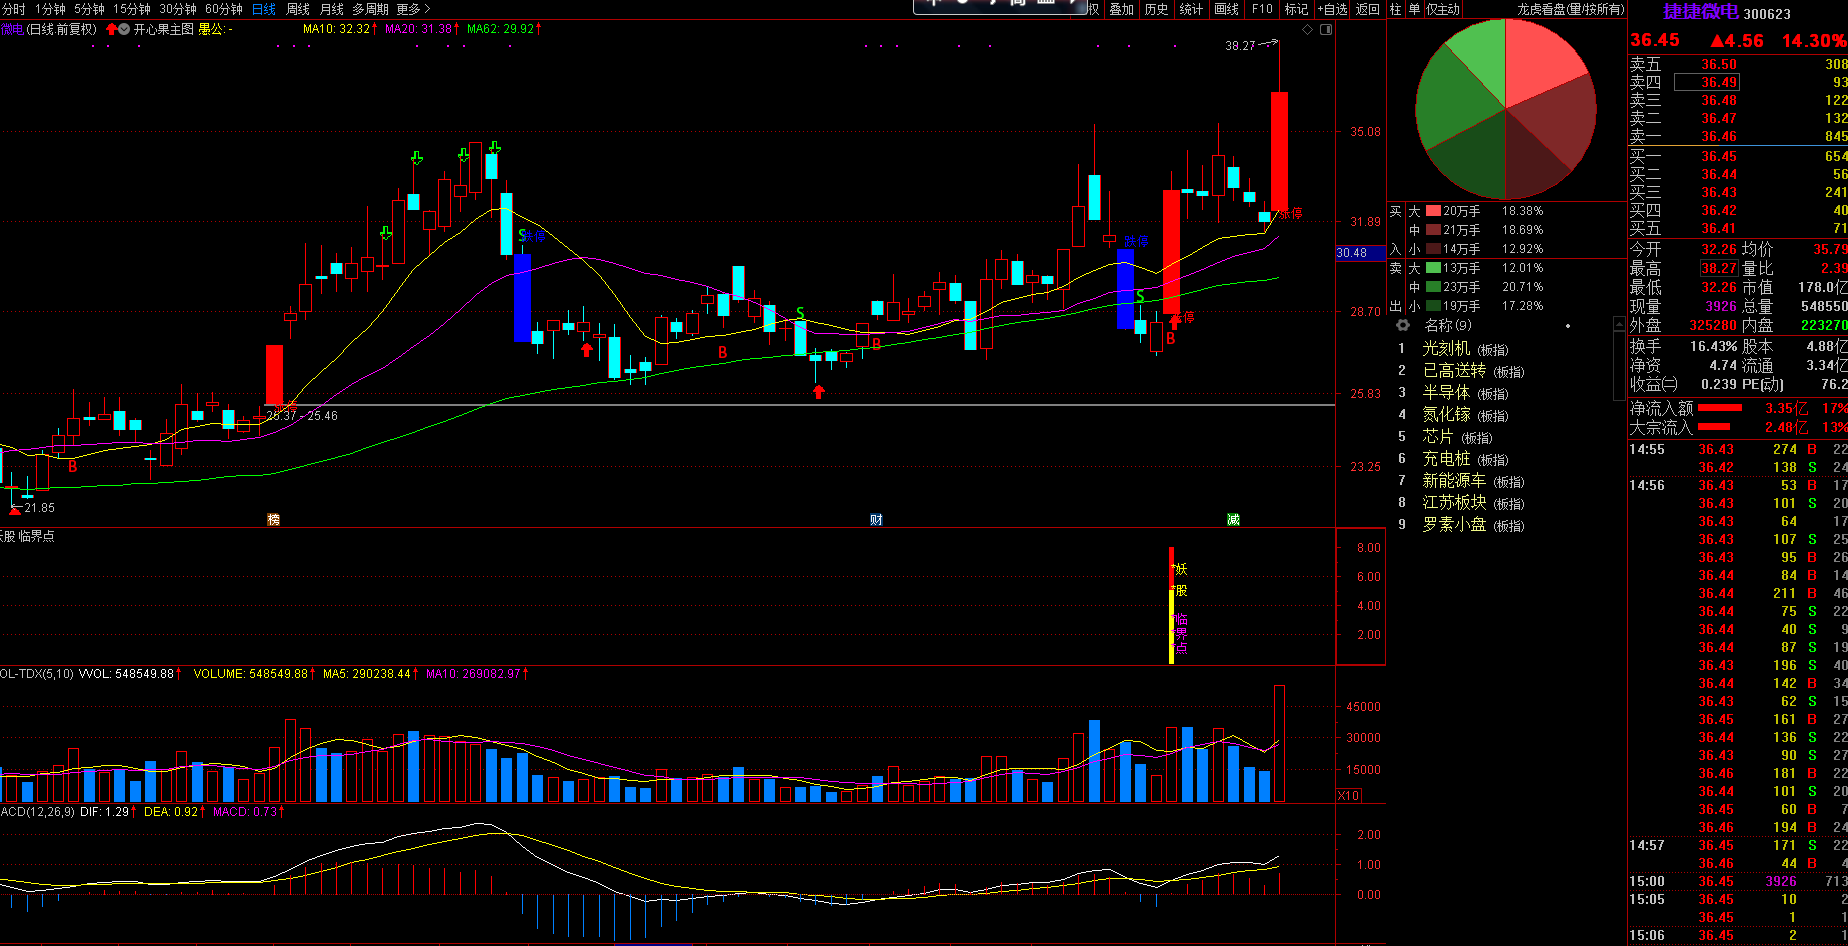Open the 多周期 multi-period view
Image resolution: width=1848 pixels, height=946 pixels.
pyautogui.click(x=370, y=9)
